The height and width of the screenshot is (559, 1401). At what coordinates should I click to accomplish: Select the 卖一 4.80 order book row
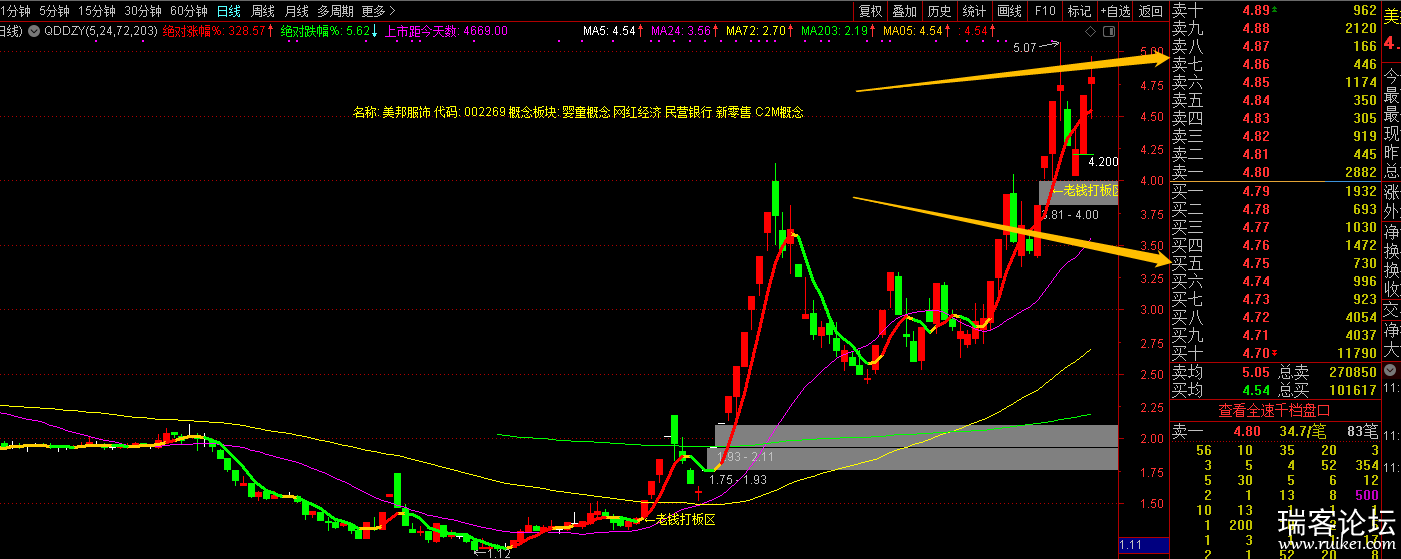click(1274, 172)
